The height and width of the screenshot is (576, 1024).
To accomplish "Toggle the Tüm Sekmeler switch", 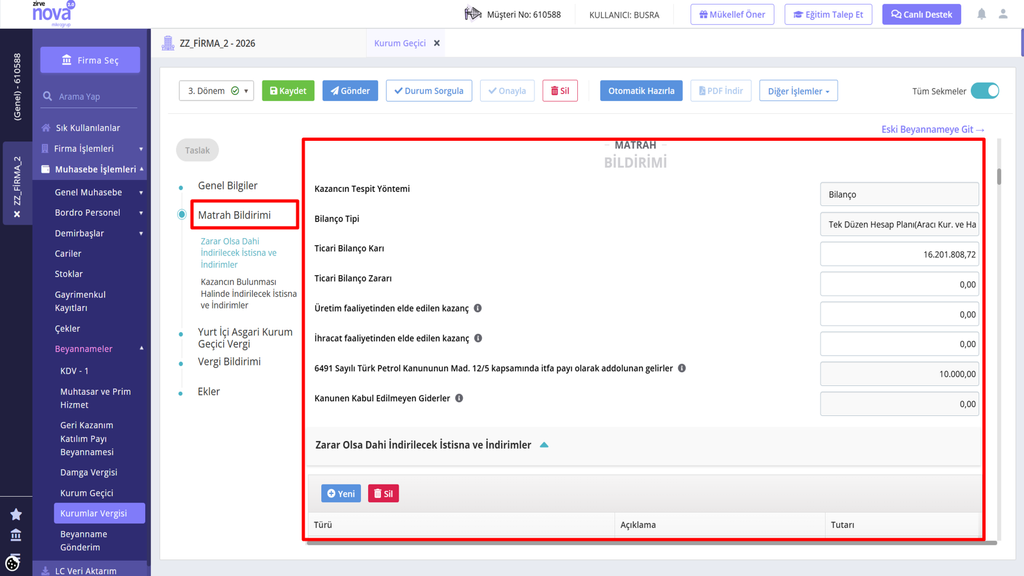I will click(985, 91).
